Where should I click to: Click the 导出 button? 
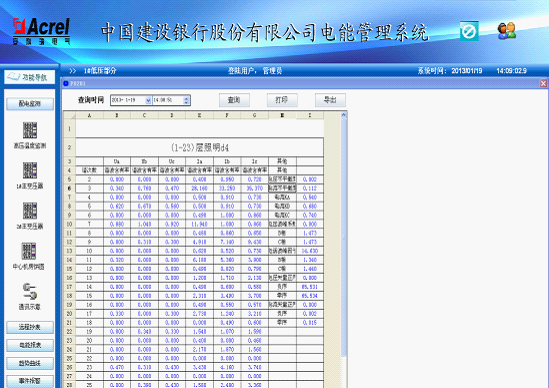[330, 100]
